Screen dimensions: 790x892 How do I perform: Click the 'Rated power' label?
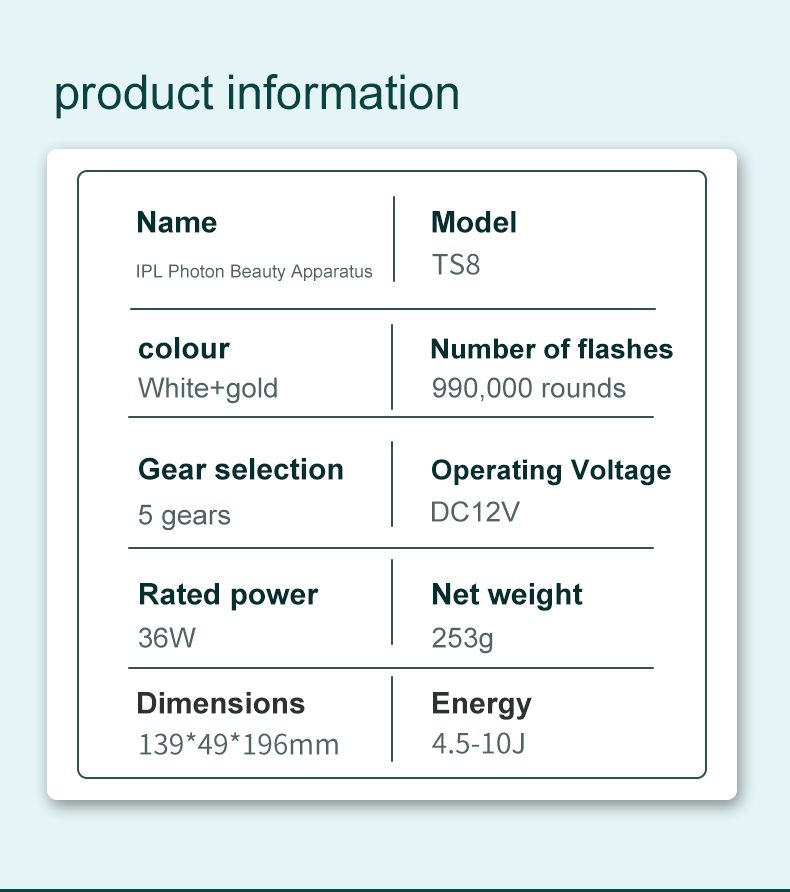(228, 594)
